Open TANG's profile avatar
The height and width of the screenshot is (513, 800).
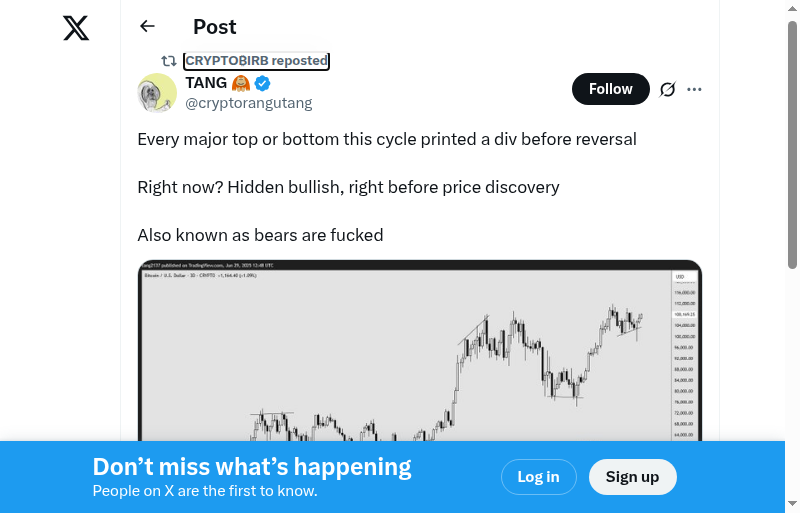(x=157, y=93)
